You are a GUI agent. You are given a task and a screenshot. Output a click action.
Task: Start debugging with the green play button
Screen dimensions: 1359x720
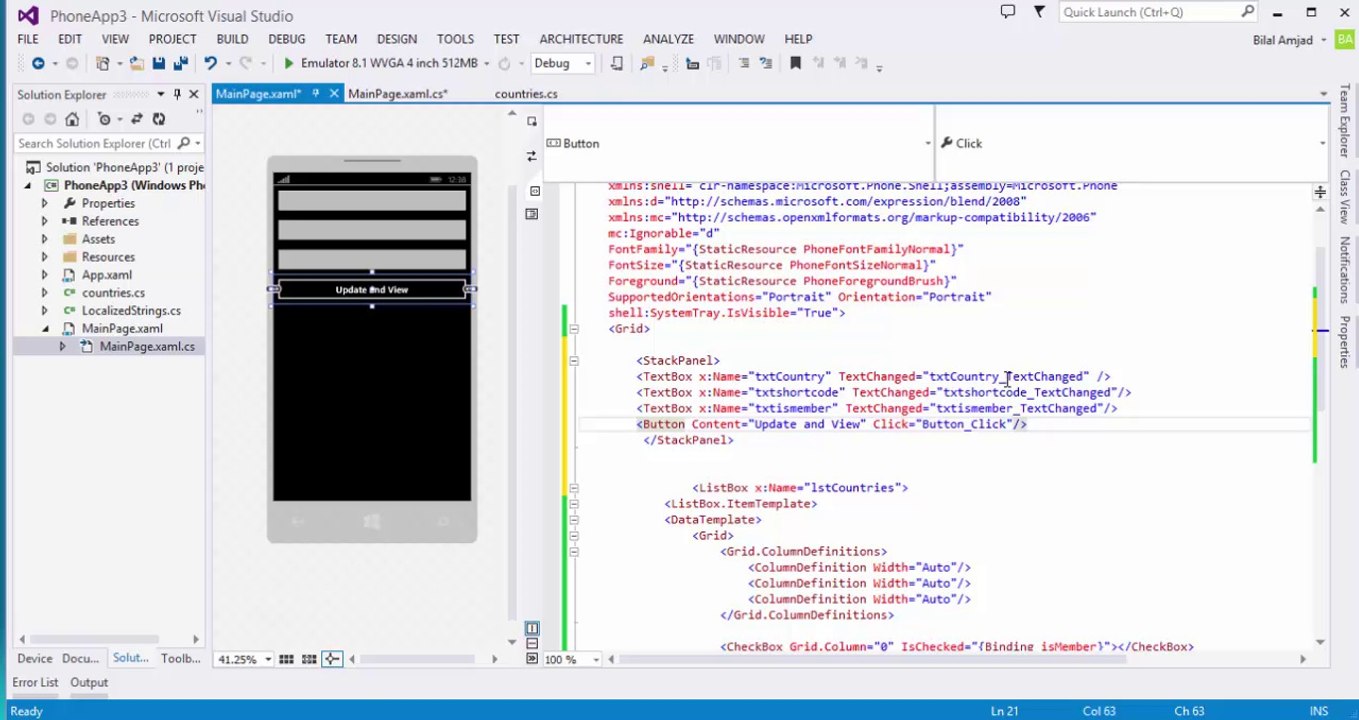pyautogui.click(x=288, y=63)
